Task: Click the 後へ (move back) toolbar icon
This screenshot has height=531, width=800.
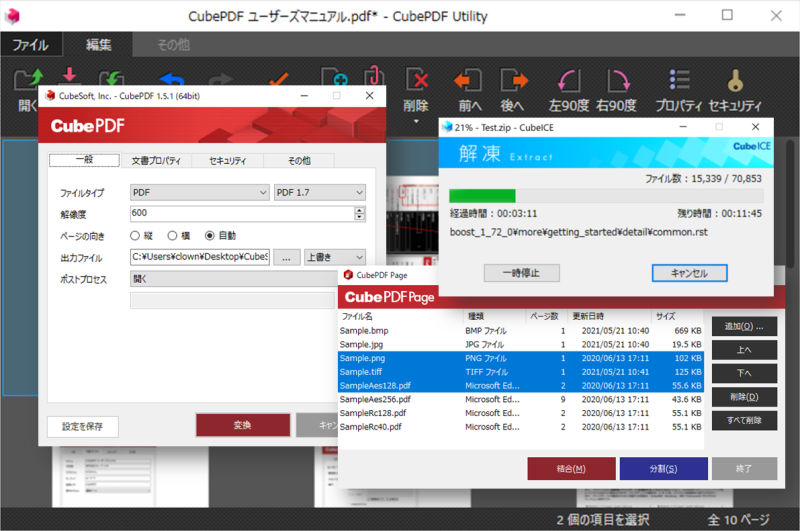Action: point(513,81)
